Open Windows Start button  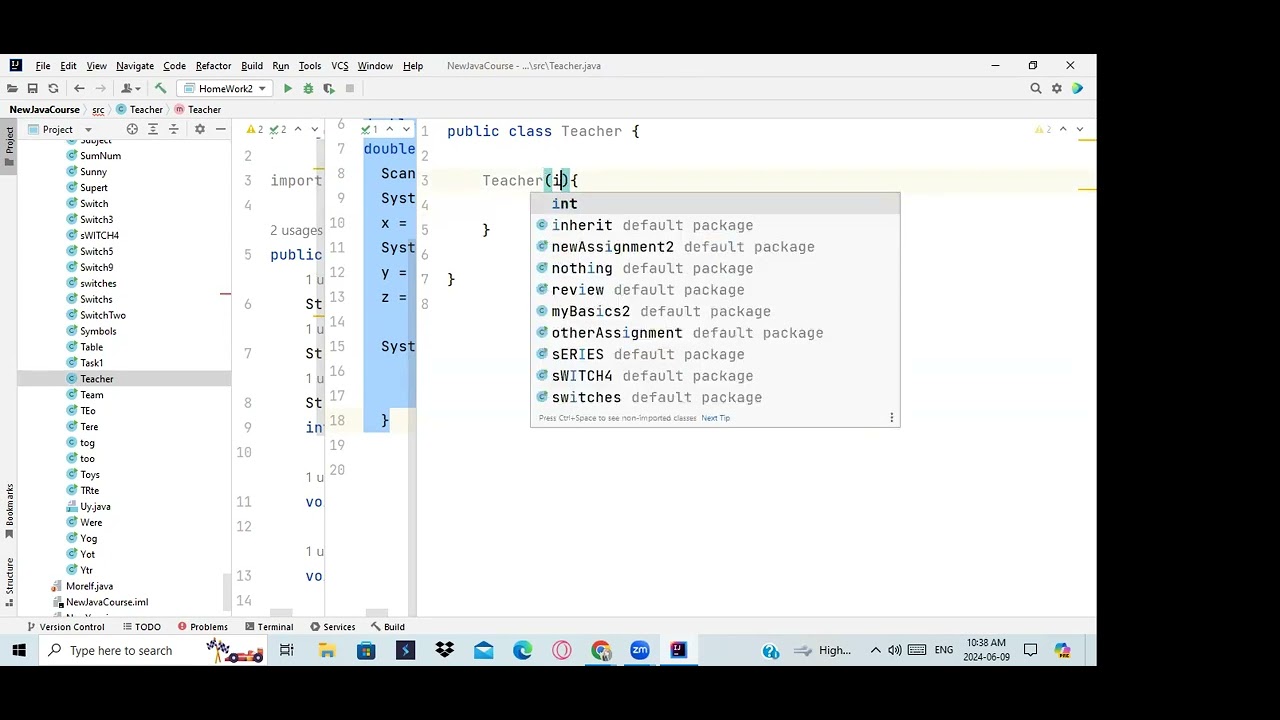pos(18,651)
